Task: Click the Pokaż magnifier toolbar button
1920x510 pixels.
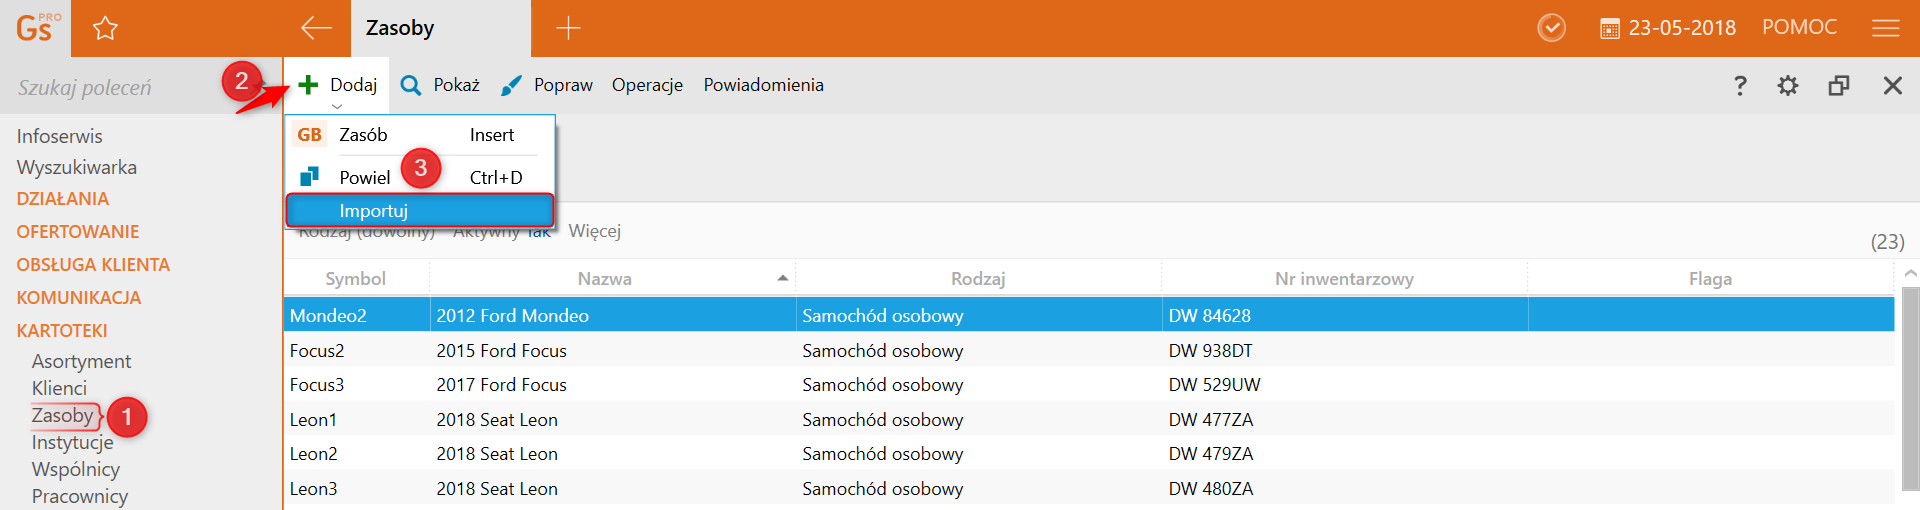Action: (x=440, y=85)
